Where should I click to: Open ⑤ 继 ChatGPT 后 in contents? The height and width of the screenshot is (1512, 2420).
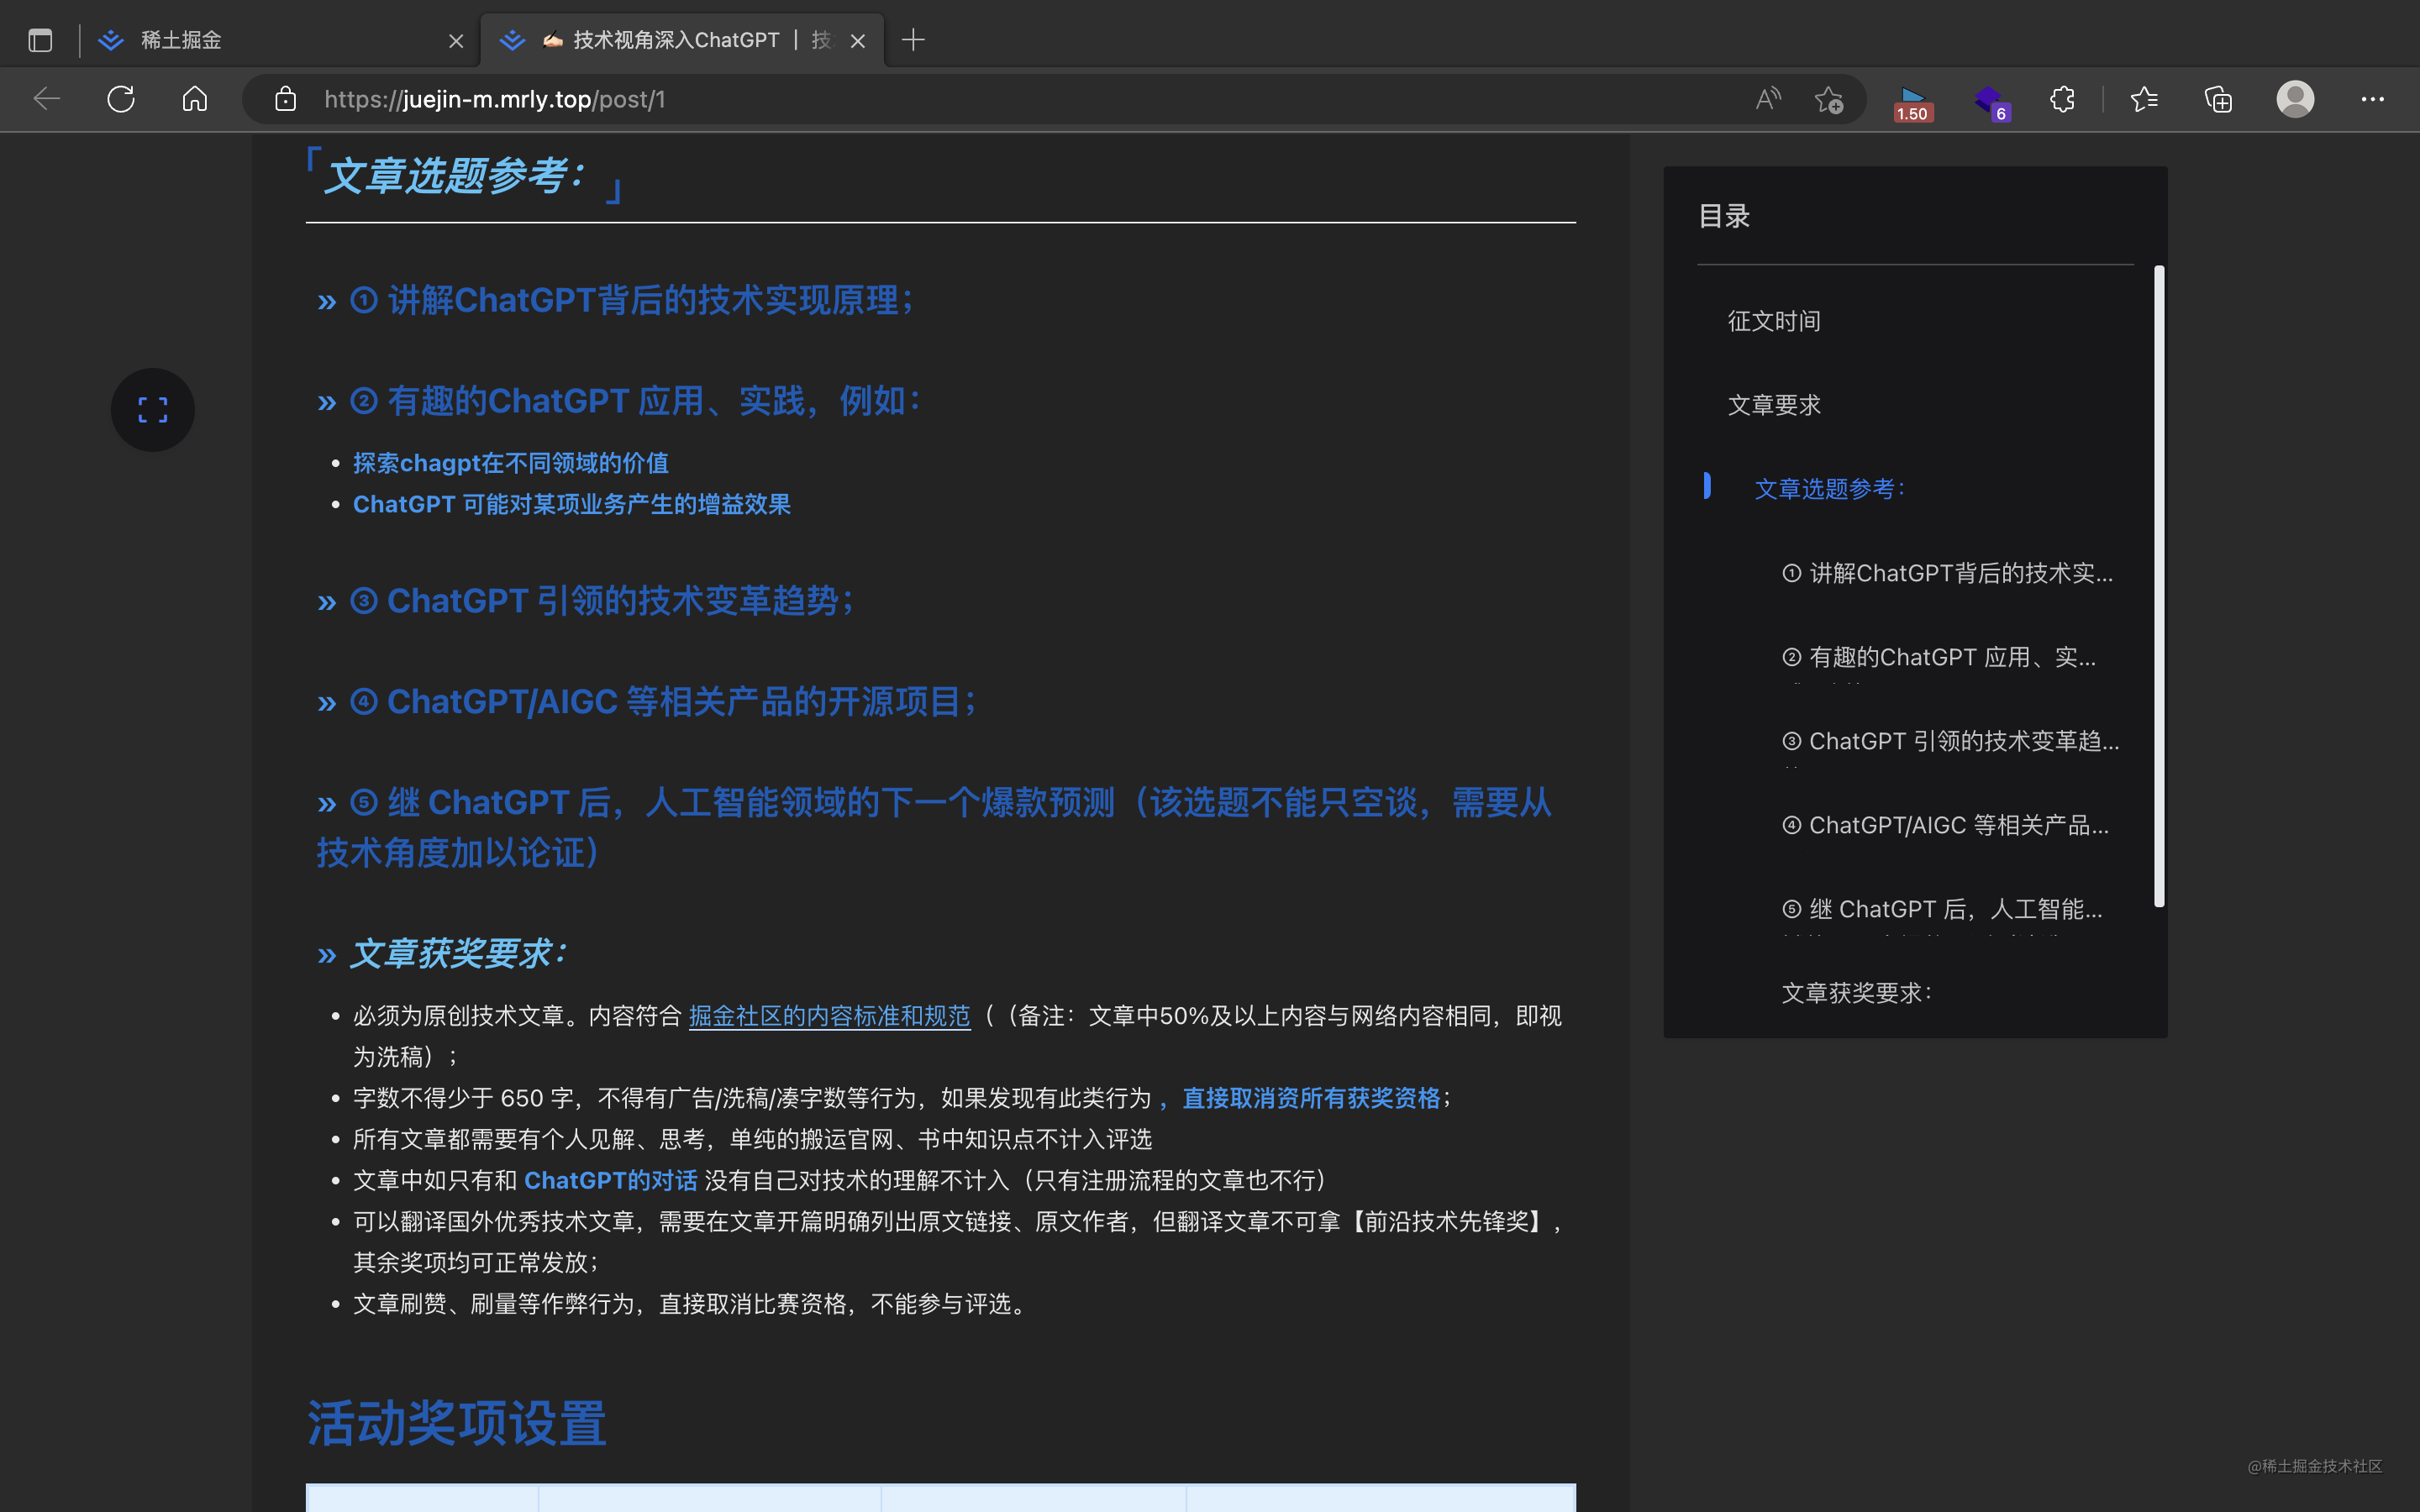coord(1942,909)
